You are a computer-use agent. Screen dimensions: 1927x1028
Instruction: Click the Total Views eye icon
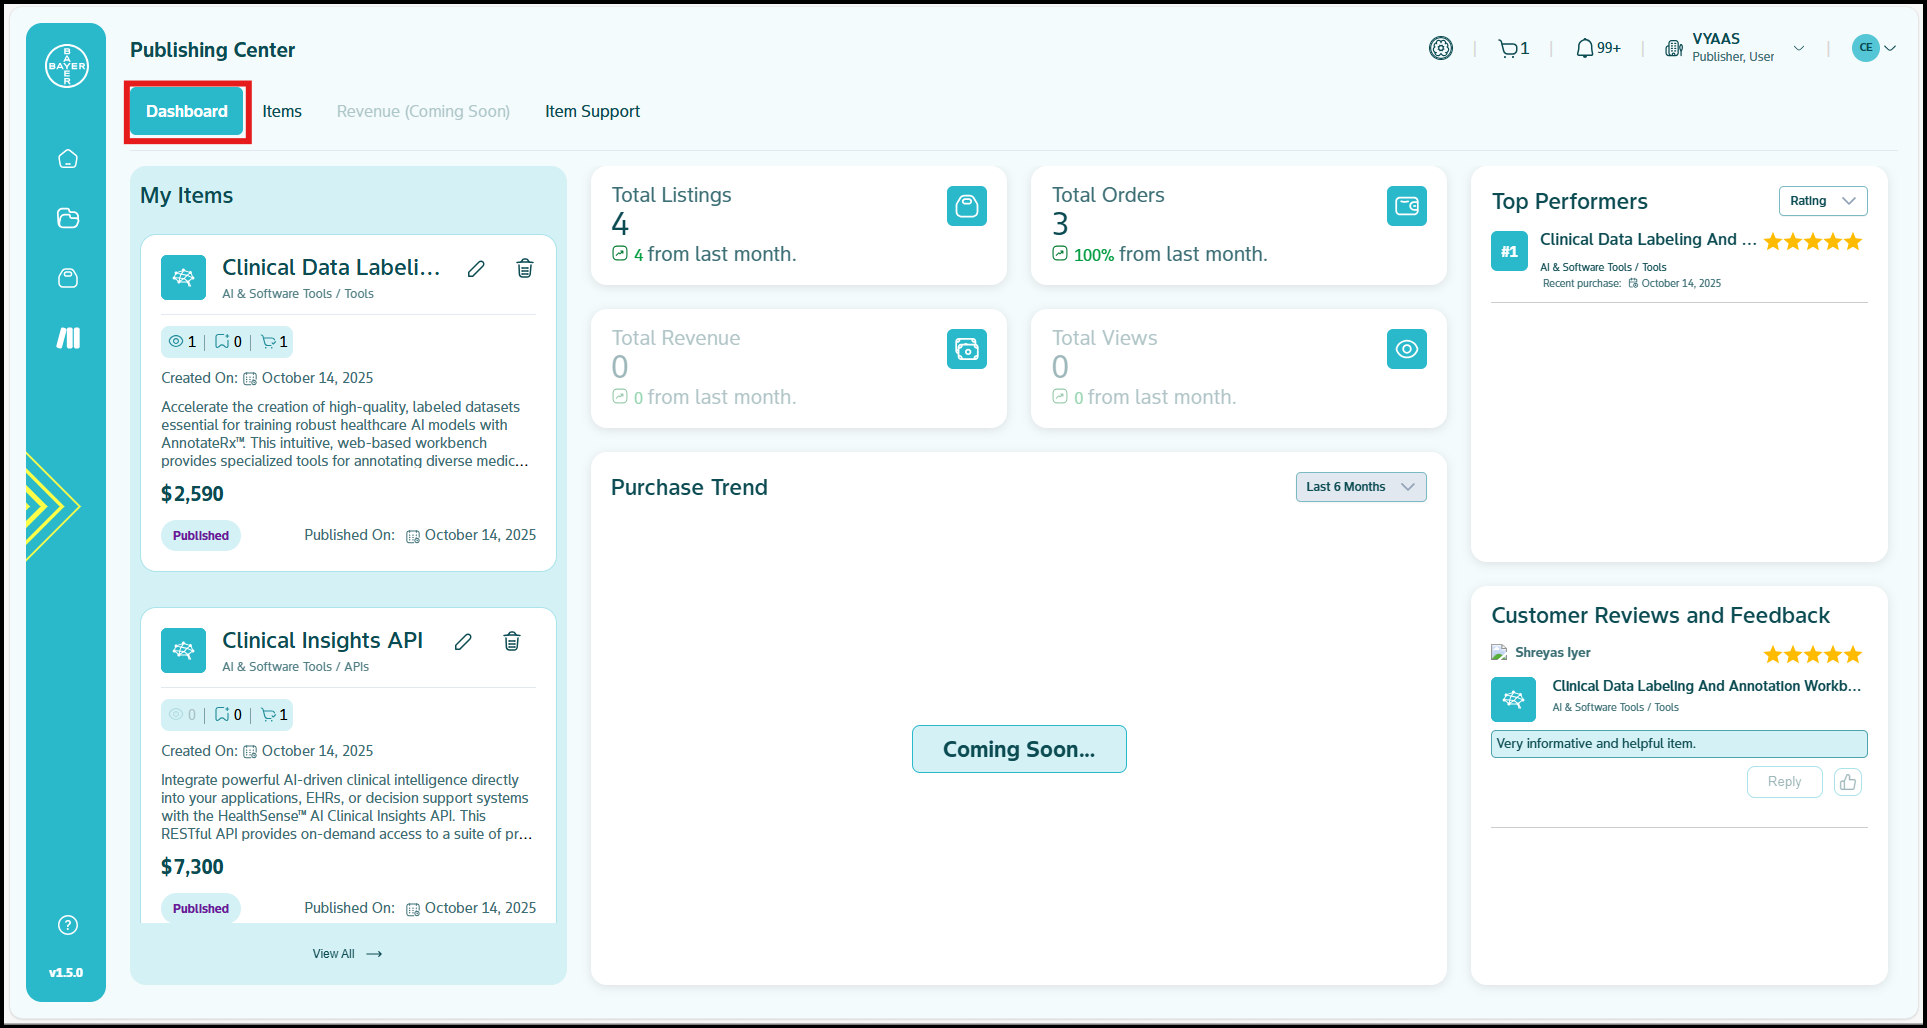[x=1406, y=349]
